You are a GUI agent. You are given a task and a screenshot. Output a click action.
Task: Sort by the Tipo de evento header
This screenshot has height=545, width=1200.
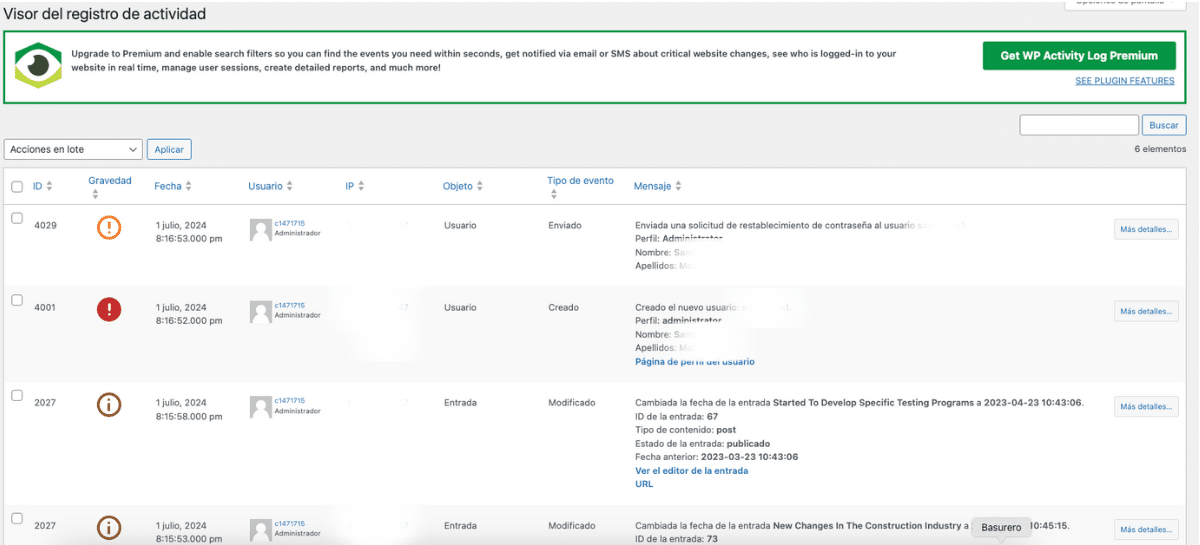pos(580,181)
